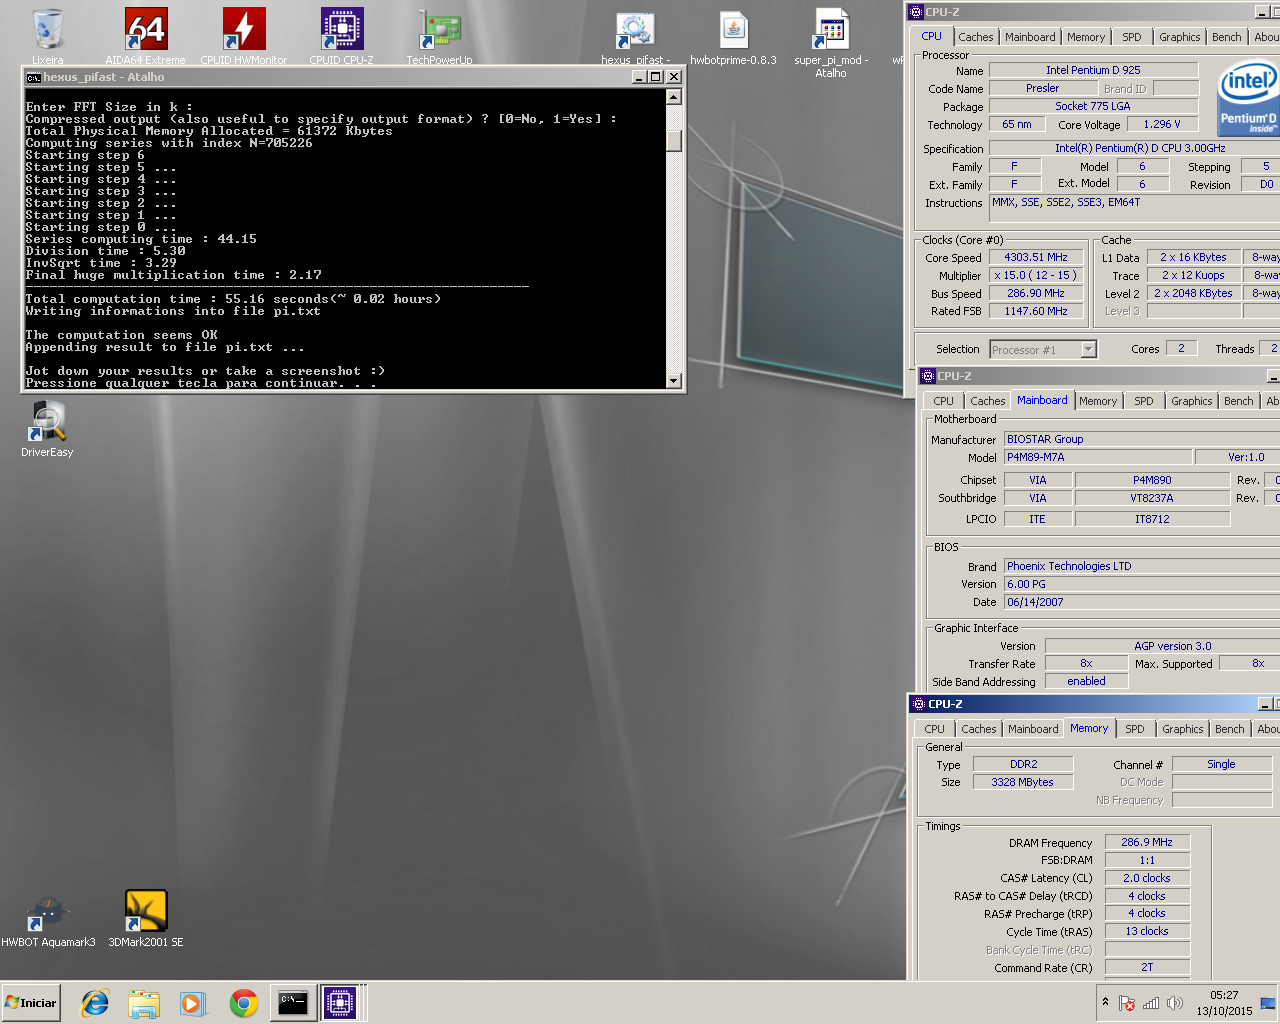Click console scrollbar down arrow

pos(674,380)
